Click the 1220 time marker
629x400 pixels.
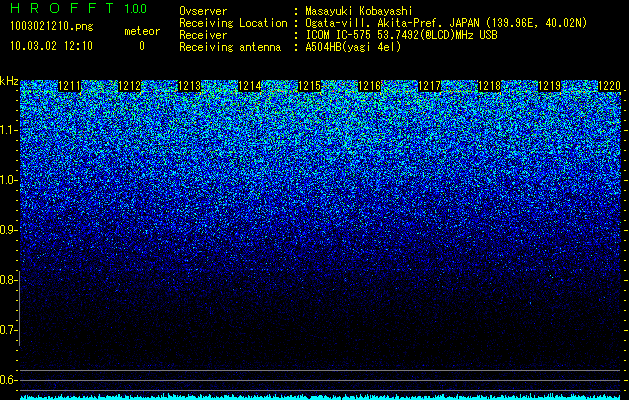click(609, 86)
